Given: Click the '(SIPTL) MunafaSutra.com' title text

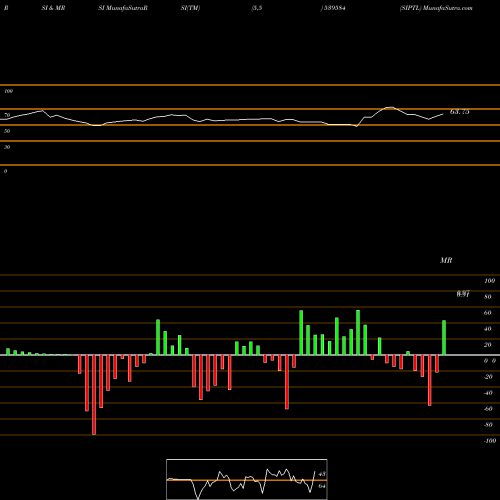Looking at the screenshot, I should click(x=436, y=8).
